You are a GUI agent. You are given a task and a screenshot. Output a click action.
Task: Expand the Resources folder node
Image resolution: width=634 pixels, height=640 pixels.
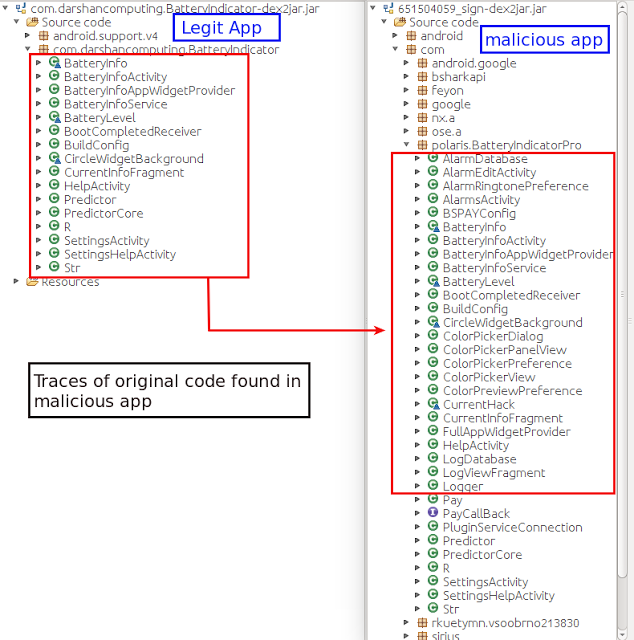tap(17, 282)
